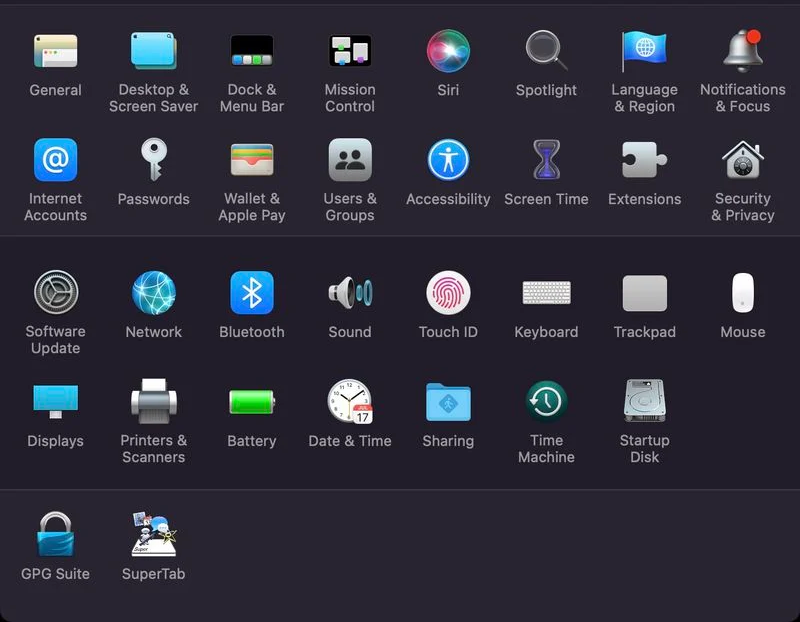Image resolution: width=800 pixels, height=622 pixels.
Task: Open Displays monitor icon
Action: tap(56, 401)
